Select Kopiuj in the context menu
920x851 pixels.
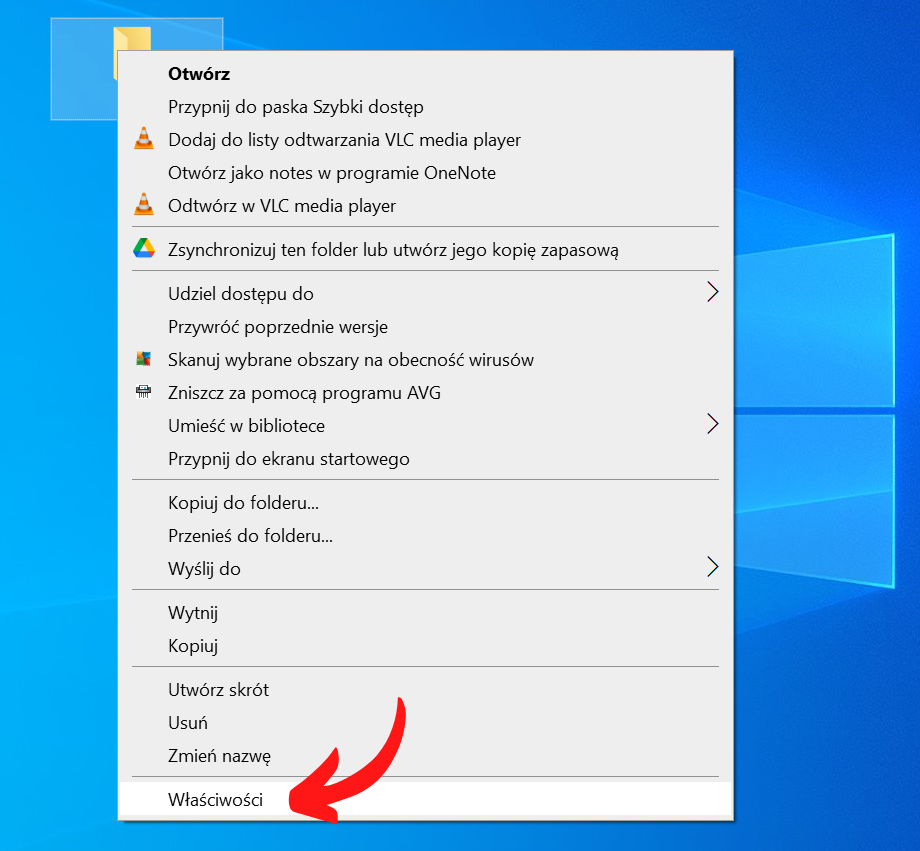[426, 646]
